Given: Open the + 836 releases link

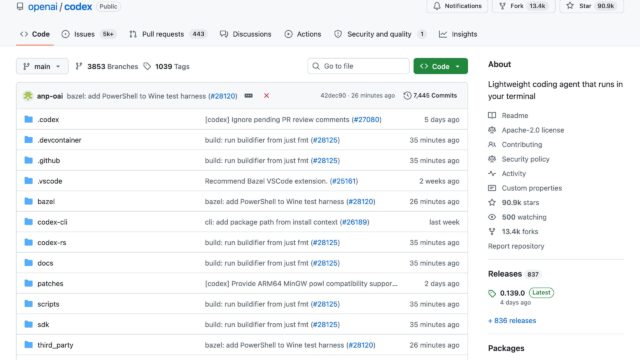Looking at the screenshot, I should [x=512, y=321].
